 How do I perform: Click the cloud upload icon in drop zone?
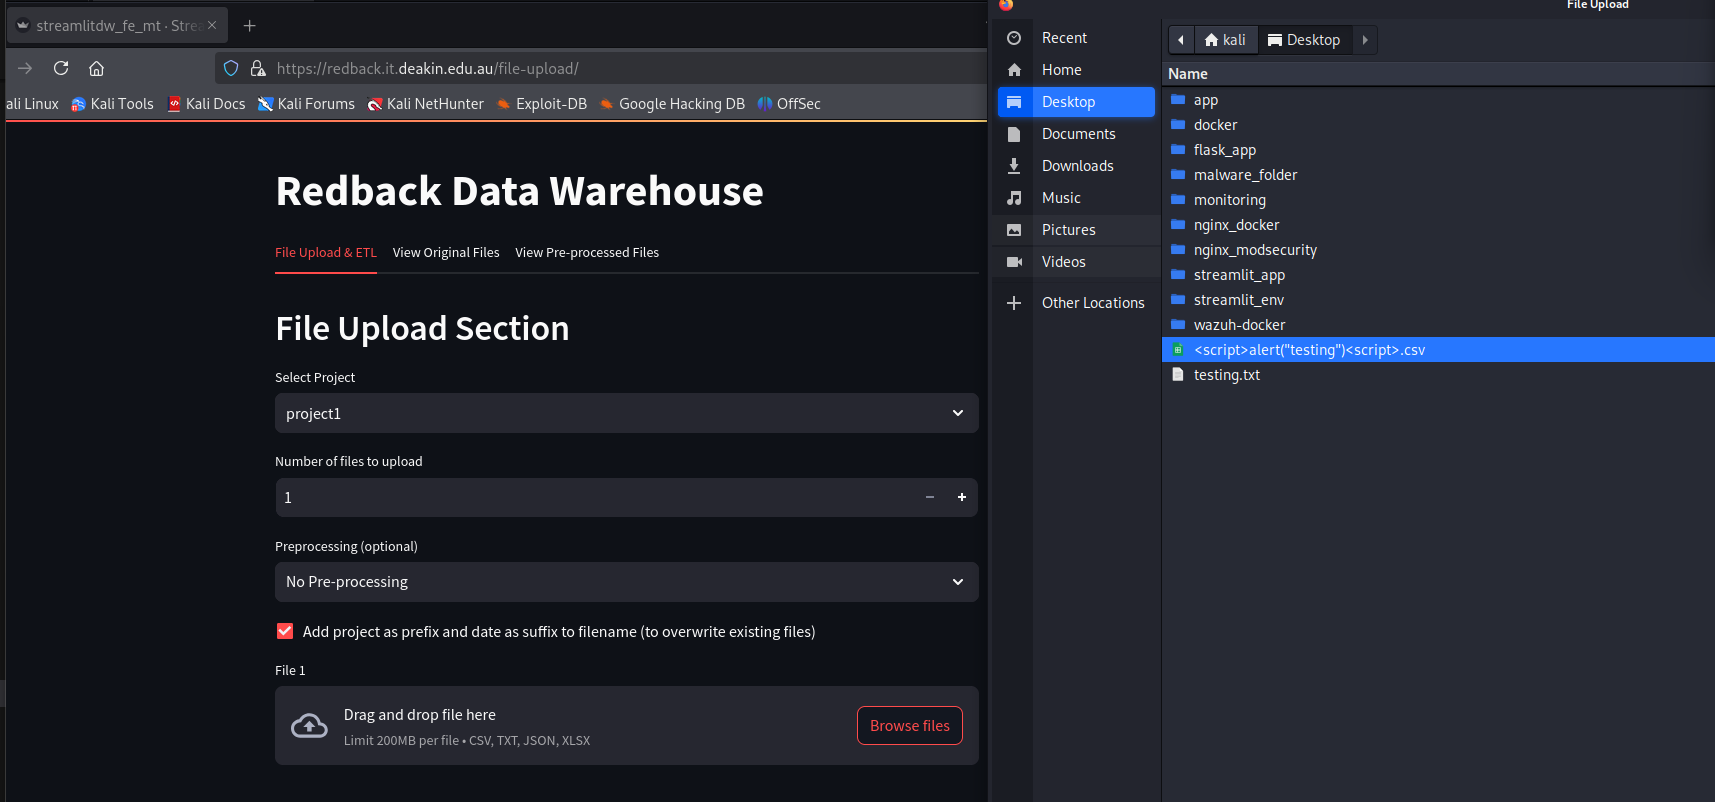point(309,726)
